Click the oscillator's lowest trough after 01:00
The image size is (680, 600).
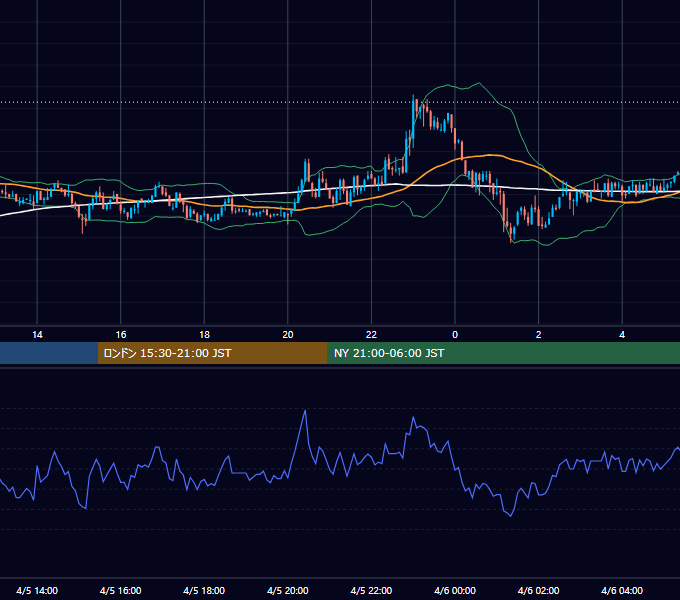511,516
